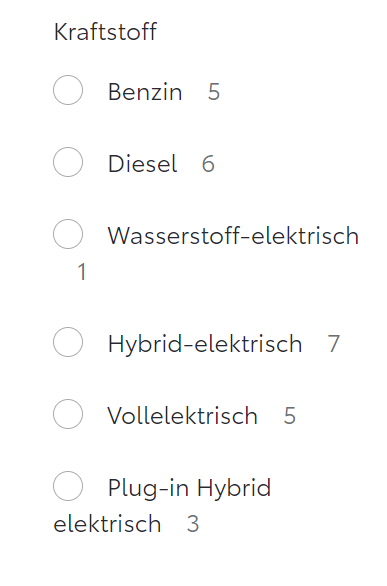Click the 'Vollelektrisch' label text
The image size is (387, 586).
(183, 416)
